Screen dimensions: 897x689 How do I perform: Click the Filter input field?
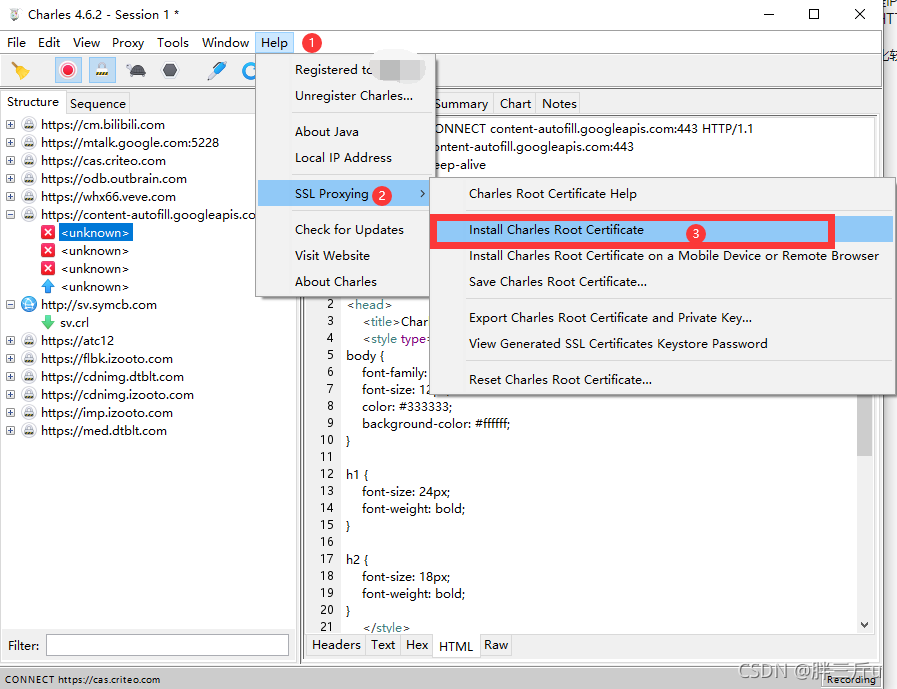pos(168,645)
